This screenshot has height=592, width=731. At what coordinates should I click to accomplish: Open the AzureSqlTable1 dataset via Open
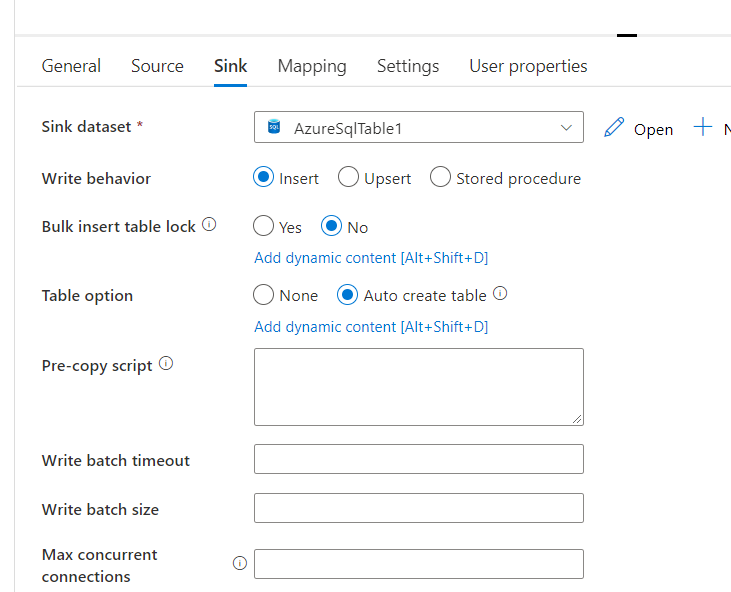653,129
